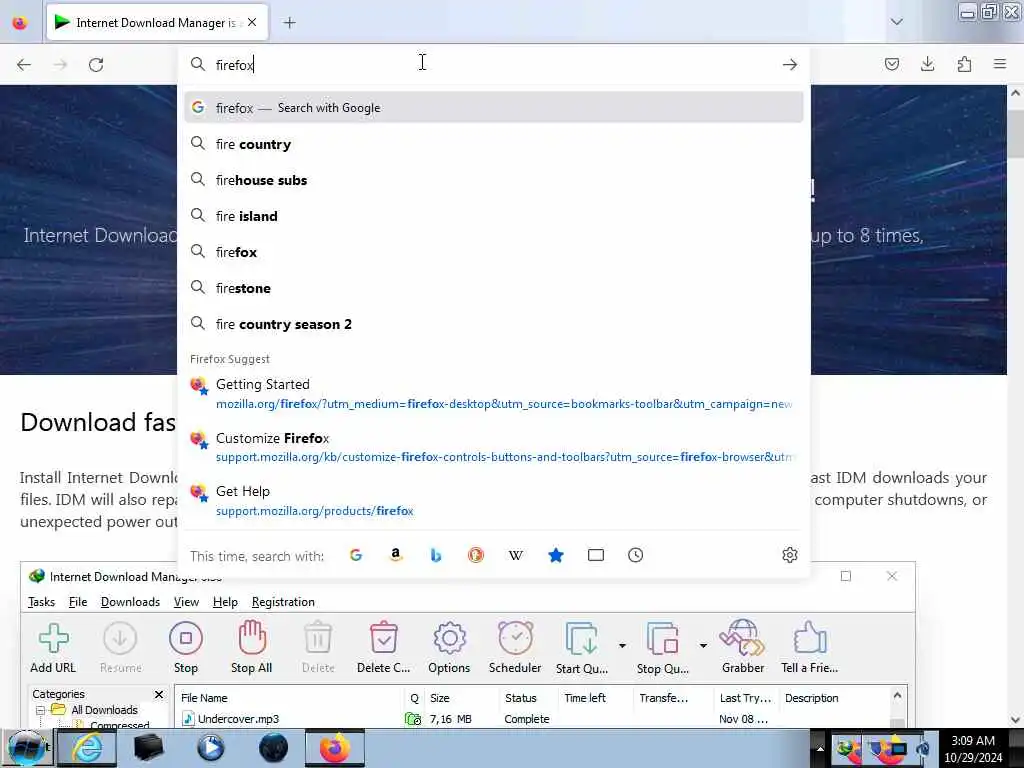Expand the List all tabs chevron

[897, 22]
